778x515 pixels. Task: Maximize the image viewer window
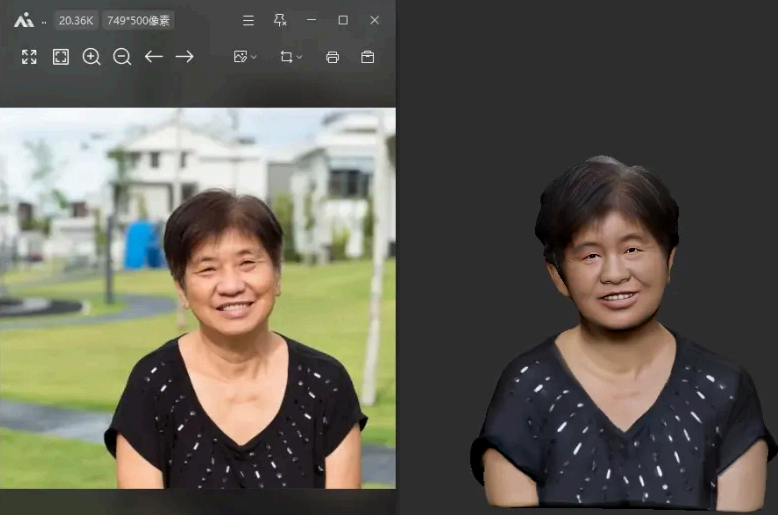[x=343, y=20]
